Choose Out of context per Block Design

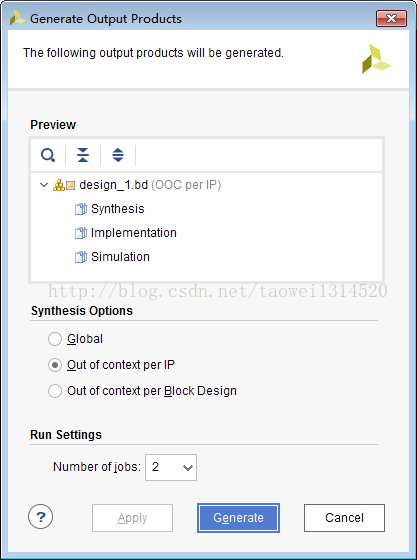click(55, 391)
